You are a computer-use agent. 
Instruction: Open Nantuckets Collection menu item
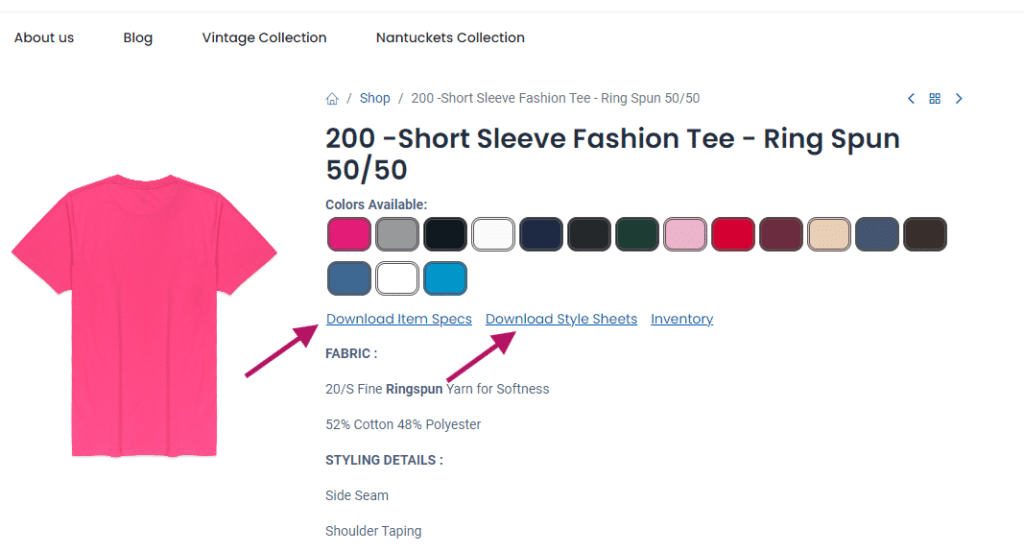[450, 38]
